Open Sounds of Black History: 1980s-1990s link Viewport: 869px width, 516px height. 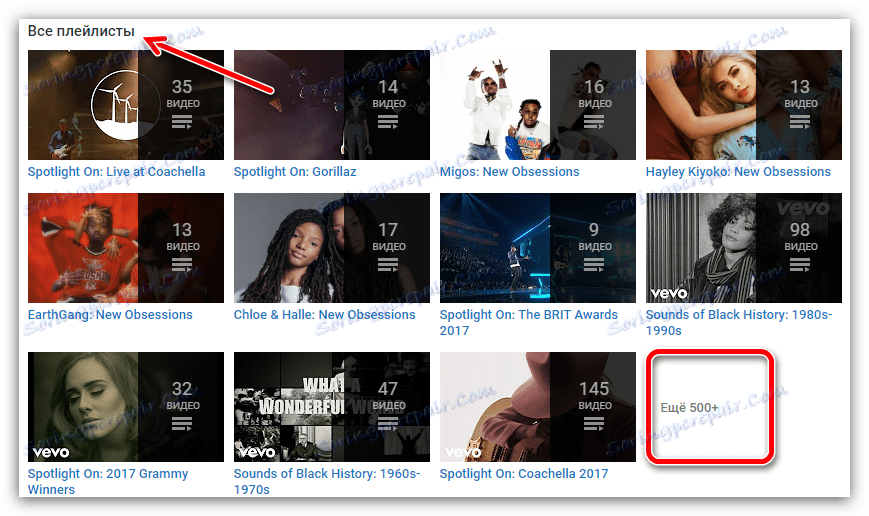click(x=739, y=323)
